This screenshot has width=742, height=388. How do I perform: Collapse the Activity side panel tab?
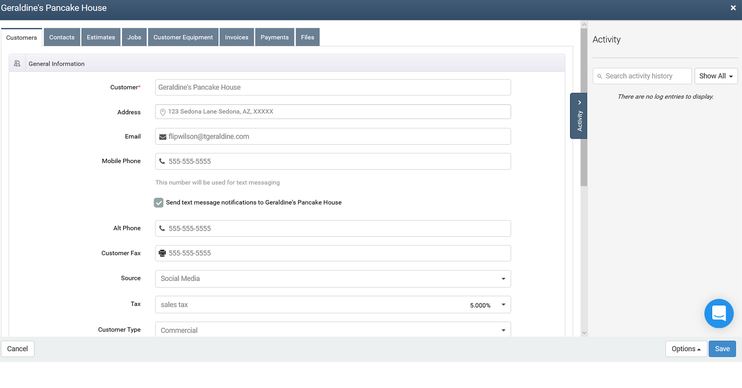pyautogui.click(x=579, y=116)
